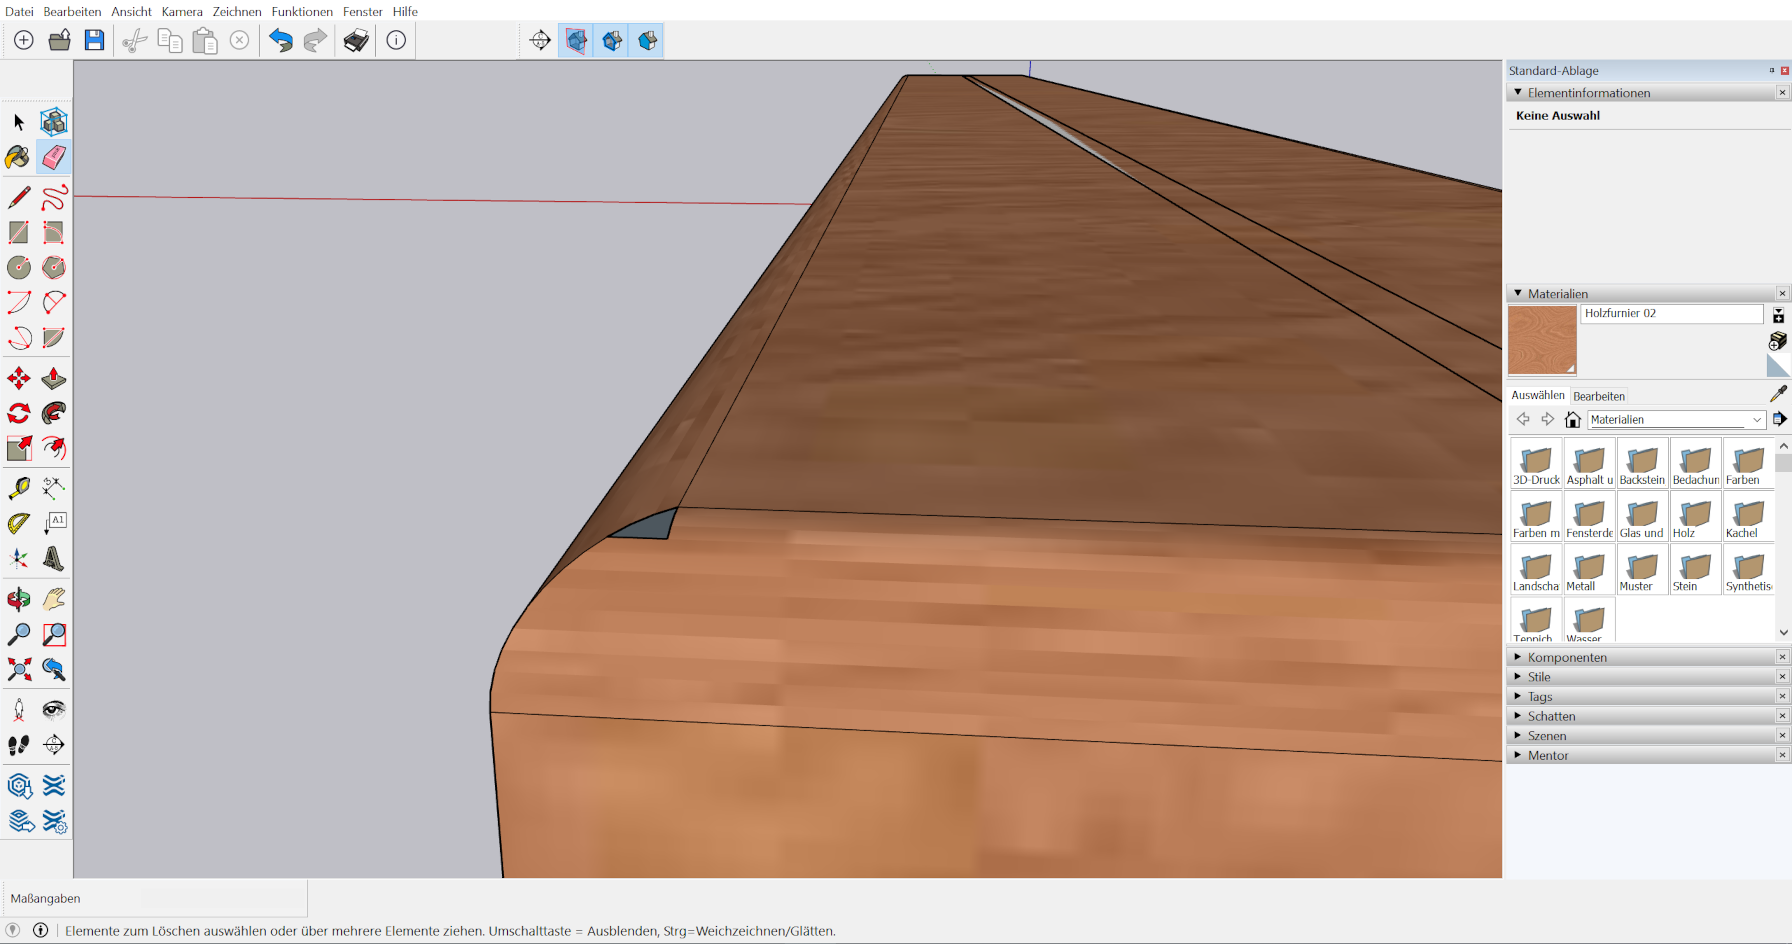
Task: Use the eyedropper material sampler
Action: coord(1778,394)
